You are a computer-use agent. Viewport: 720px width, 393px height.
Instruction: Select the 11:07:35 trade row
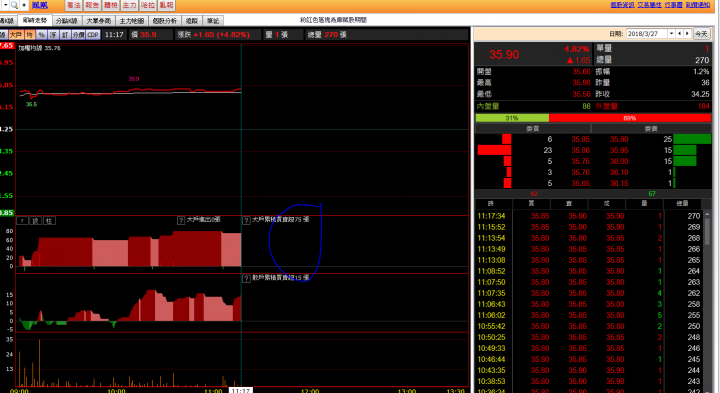tap(589, 293)
